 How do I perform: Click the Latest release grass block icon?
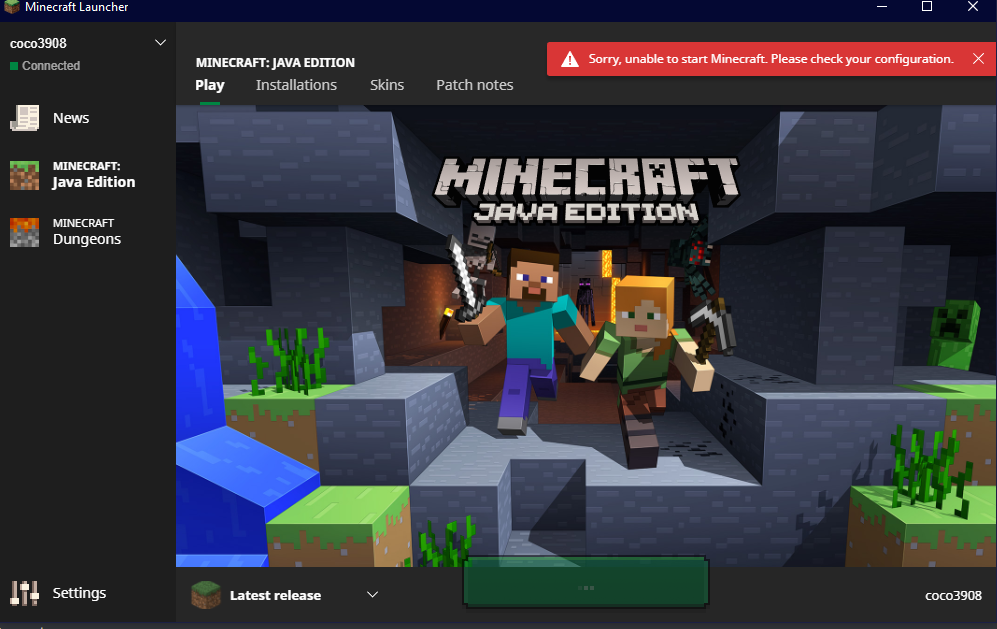pyautogui.click(x=205, y=595)
